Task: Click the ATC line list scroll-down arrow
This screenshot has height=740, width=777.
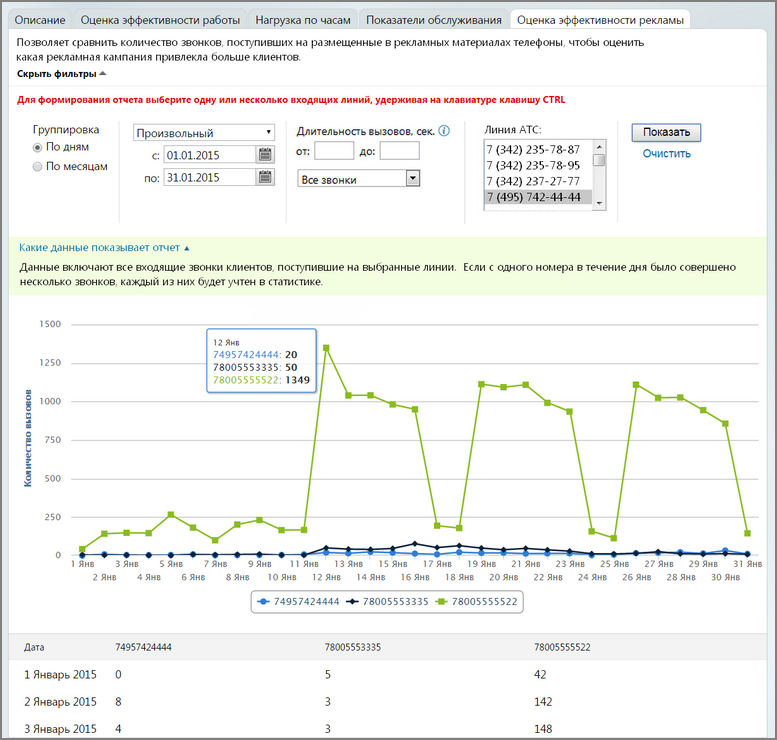Action: [600, 203]
